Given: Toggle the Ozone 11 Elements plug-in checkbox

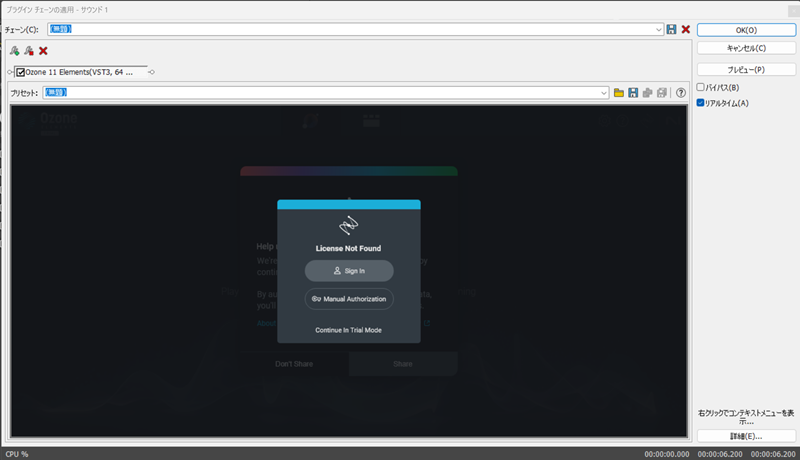Looking at the screenshot, I should point(20,72).
